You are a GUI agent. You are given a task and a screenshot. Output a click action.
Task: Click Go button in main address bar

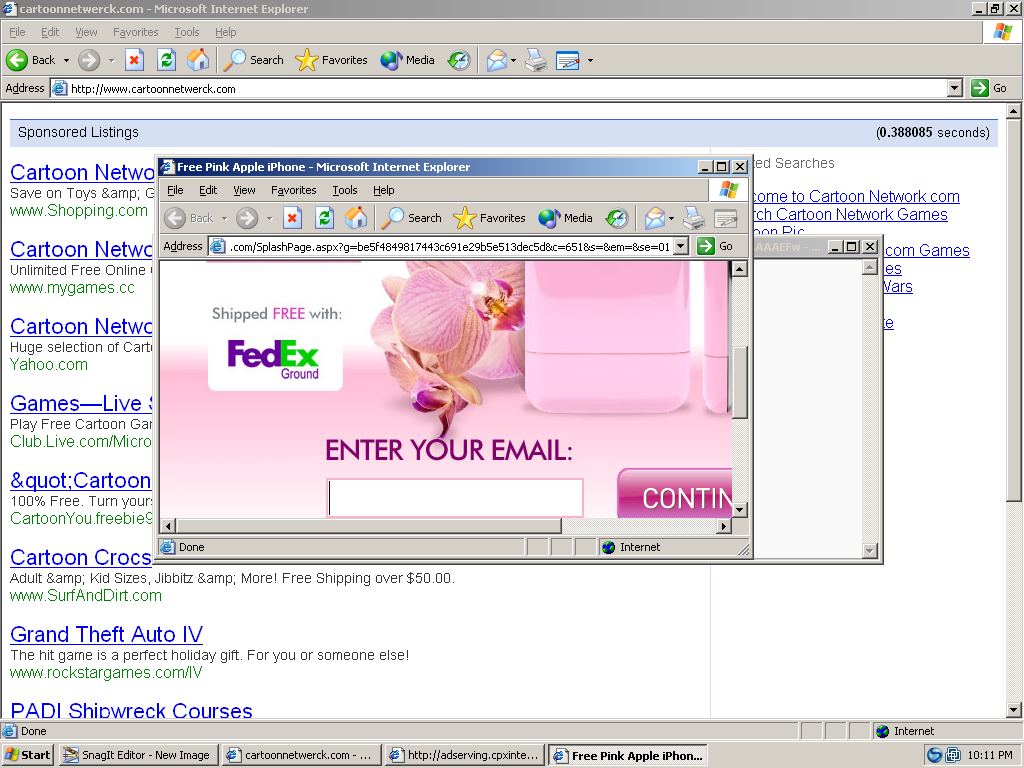tap(989, 88)
